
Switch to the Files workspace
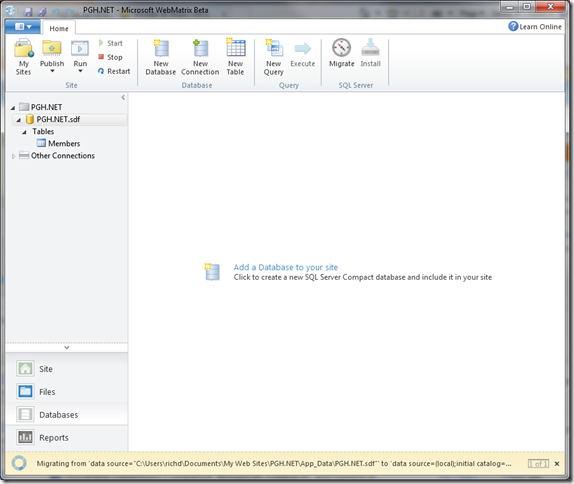[67, 392]
